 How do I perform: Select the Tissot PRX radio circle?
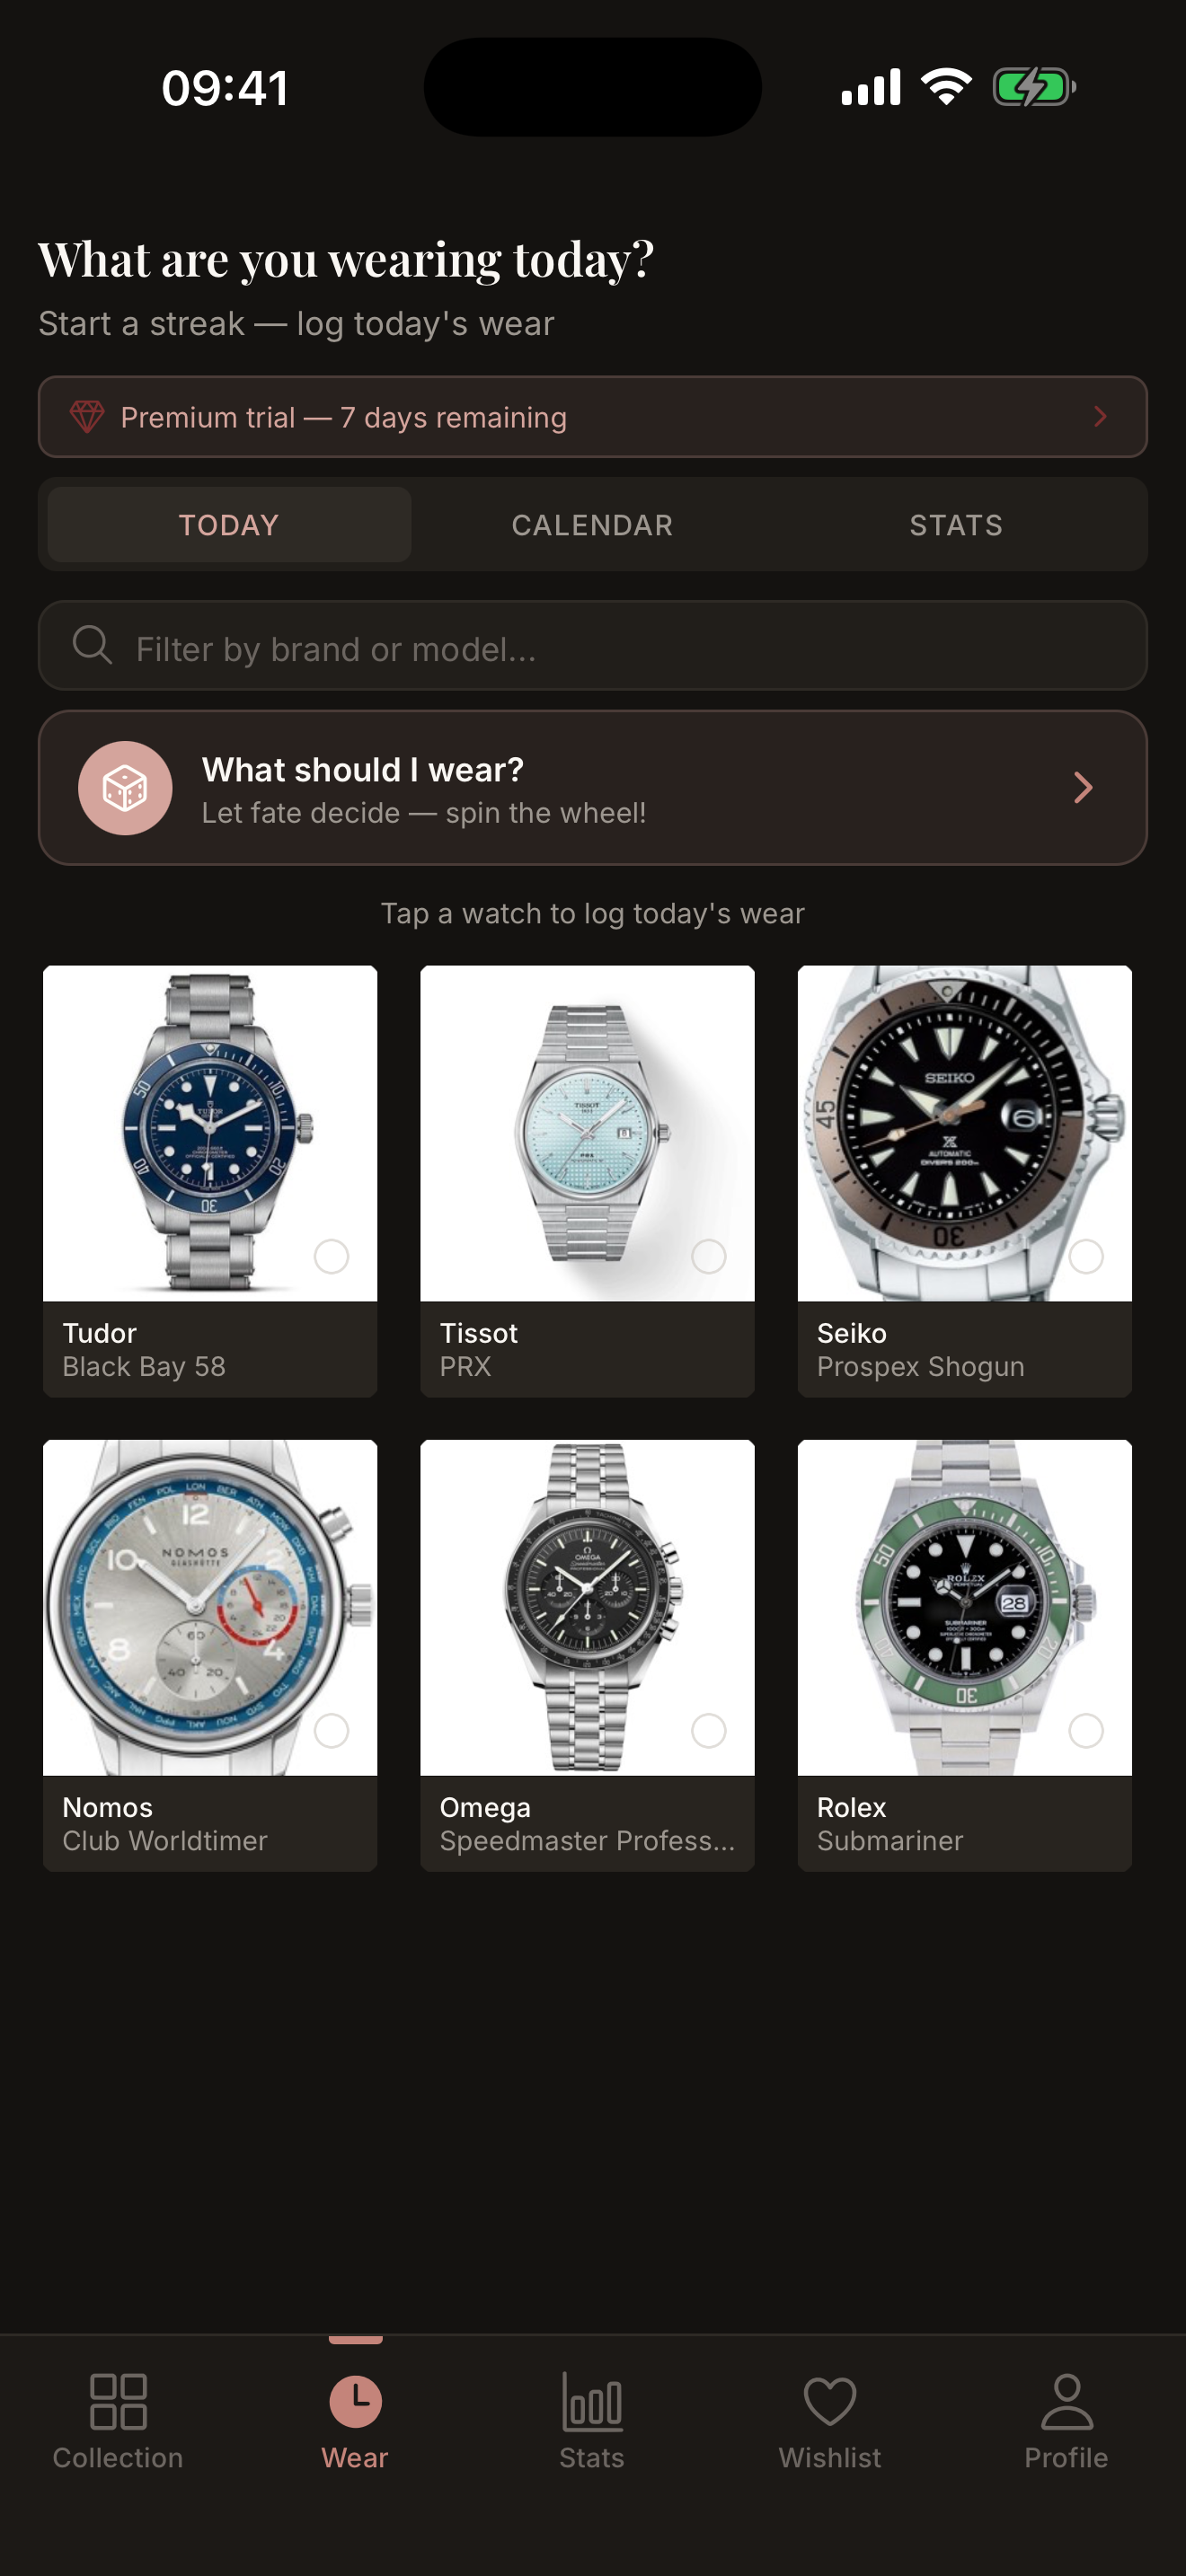pyautogui.click(x=709, y=1256)
